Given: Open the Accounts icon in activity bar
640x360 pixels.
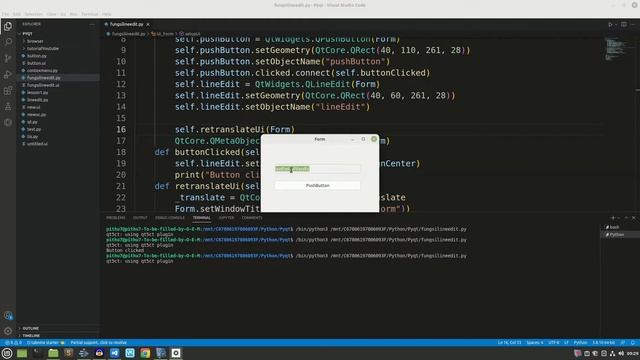Looking at the screenshot, I should (x=8, y=315).
